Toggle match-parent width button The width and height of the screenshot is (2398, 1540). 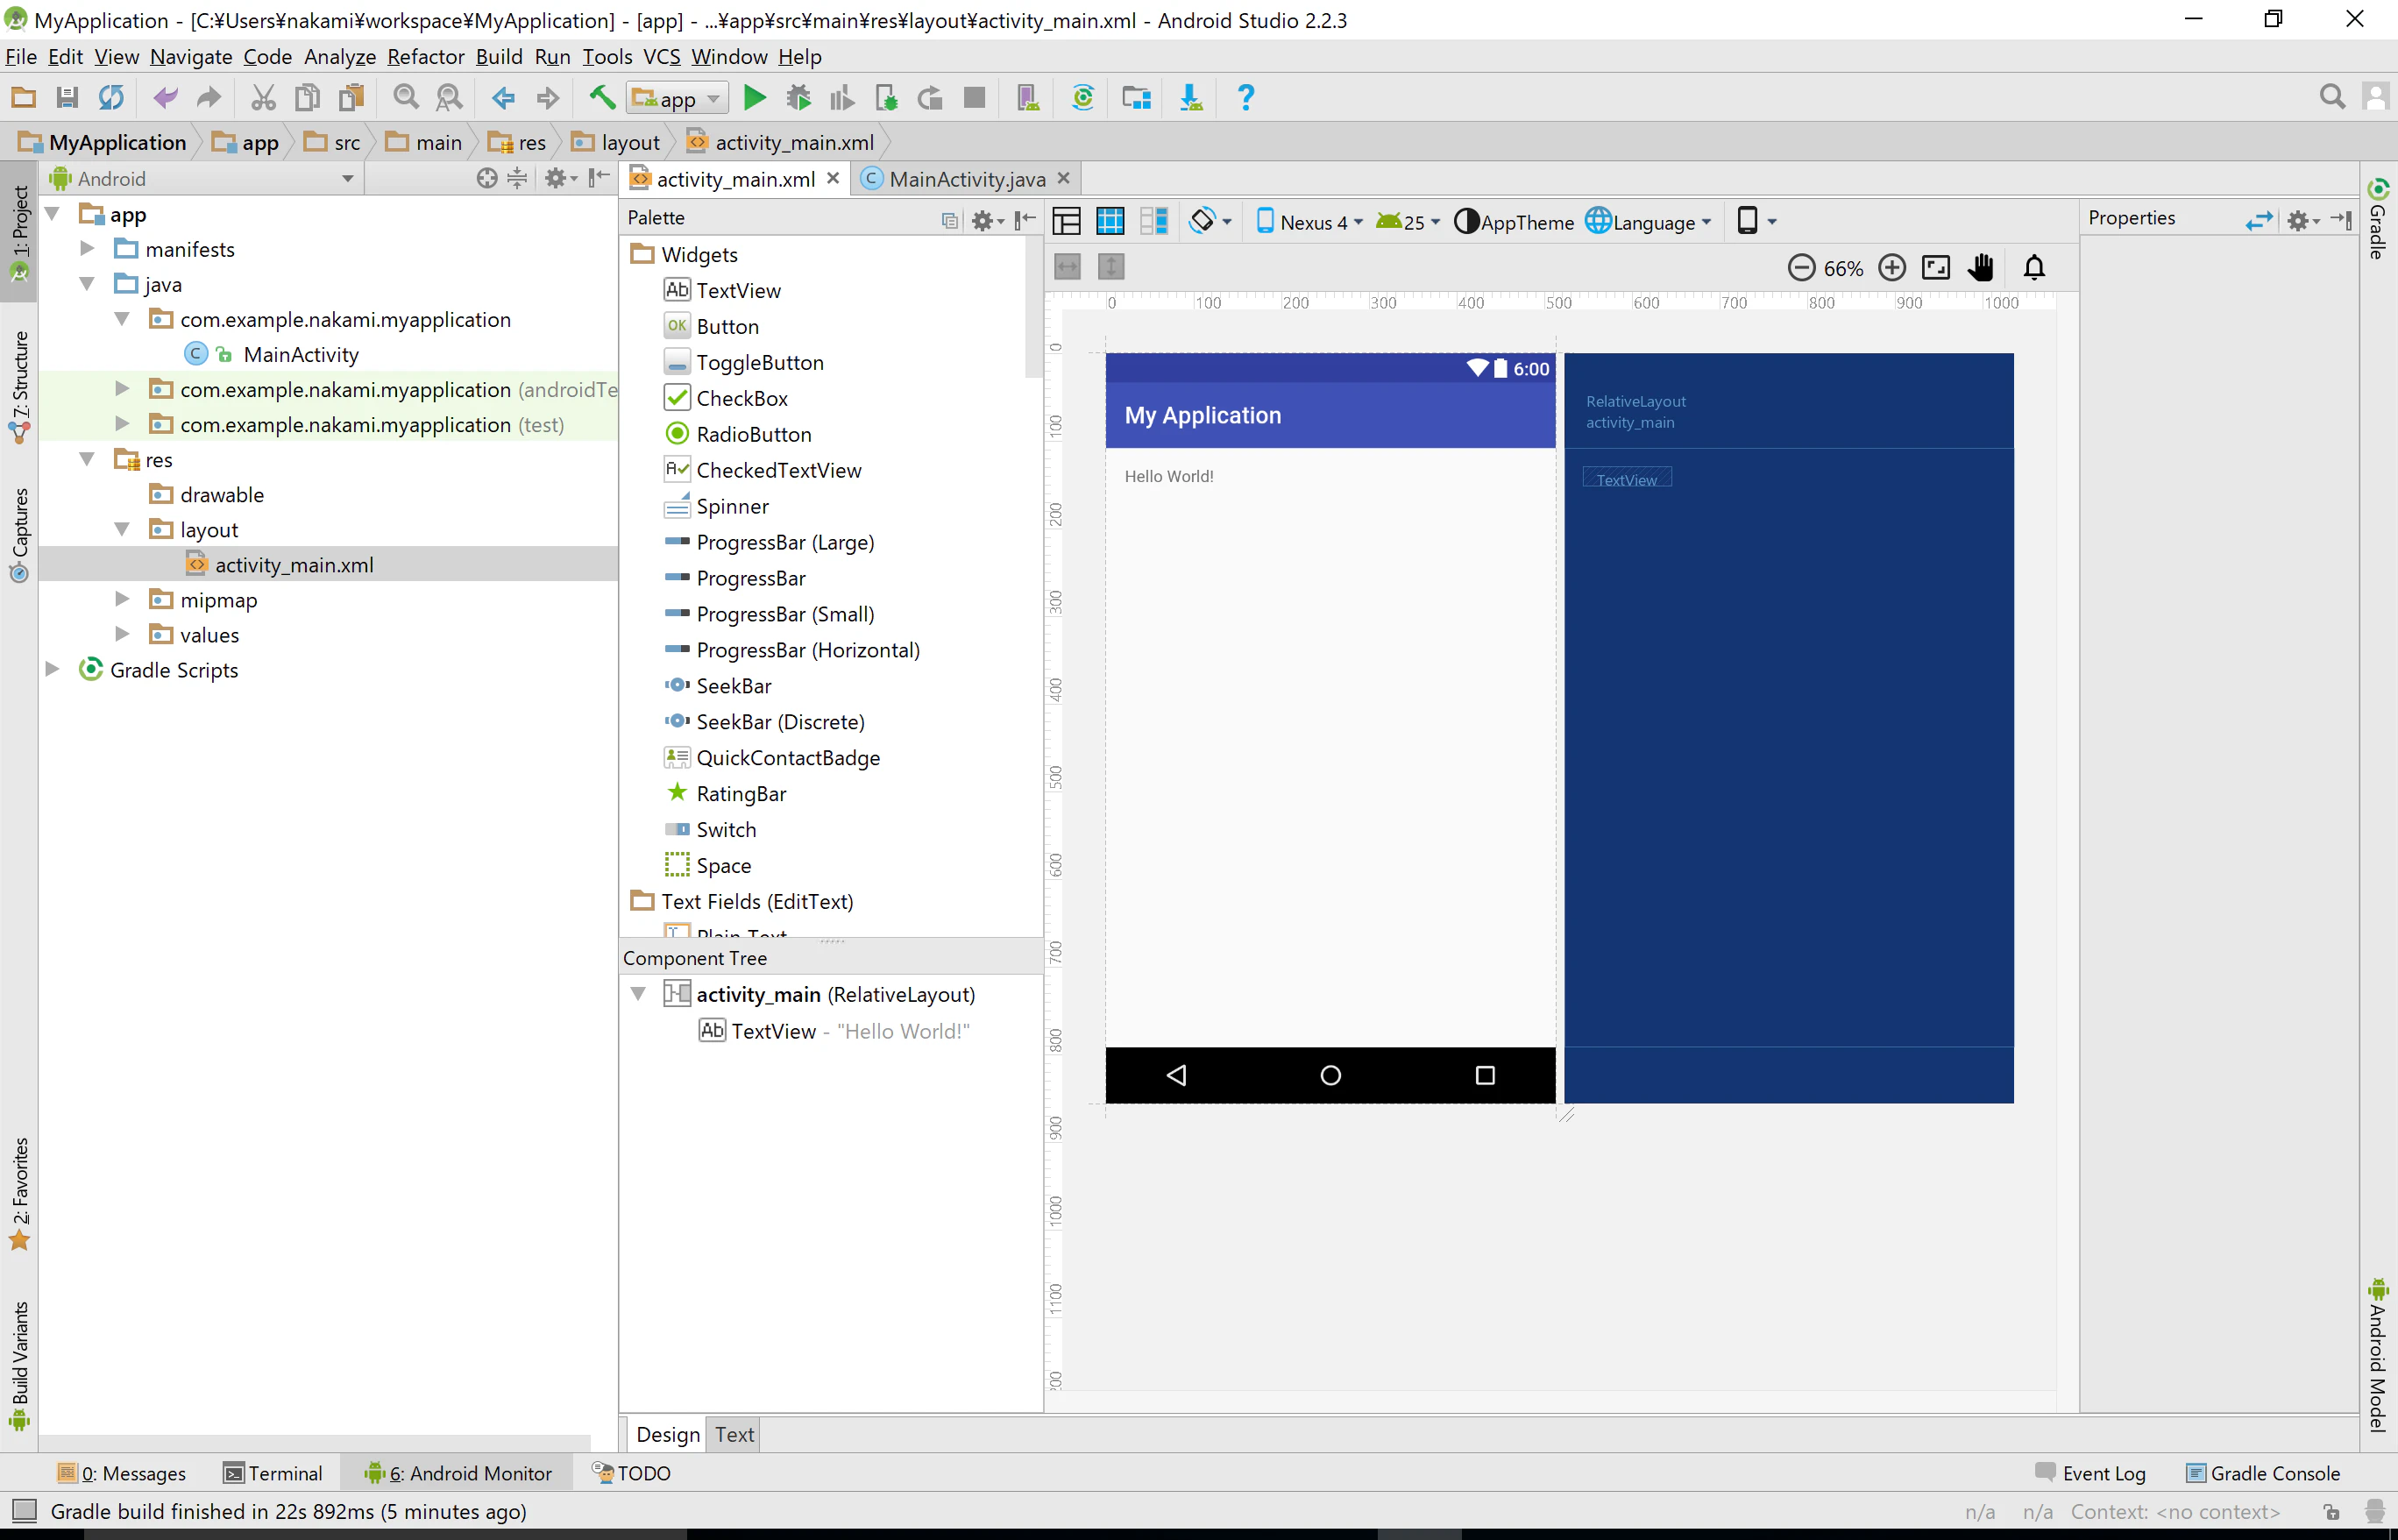[1068, 267]
